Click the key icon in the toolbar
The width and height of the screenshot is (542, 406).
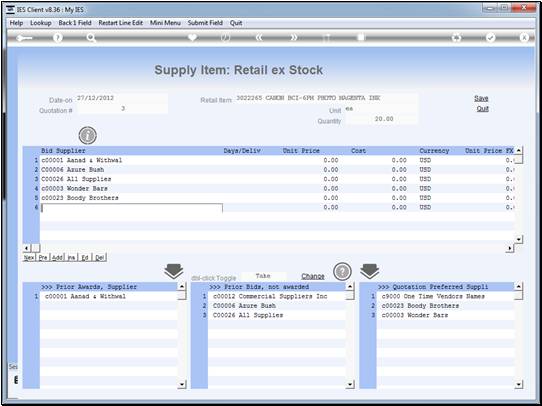[24, 38]
